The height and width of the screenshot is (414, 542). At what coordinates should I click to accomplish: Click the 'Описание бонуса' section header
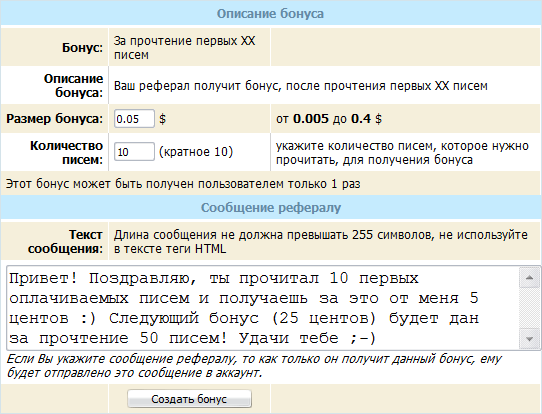tap(271, 14)
